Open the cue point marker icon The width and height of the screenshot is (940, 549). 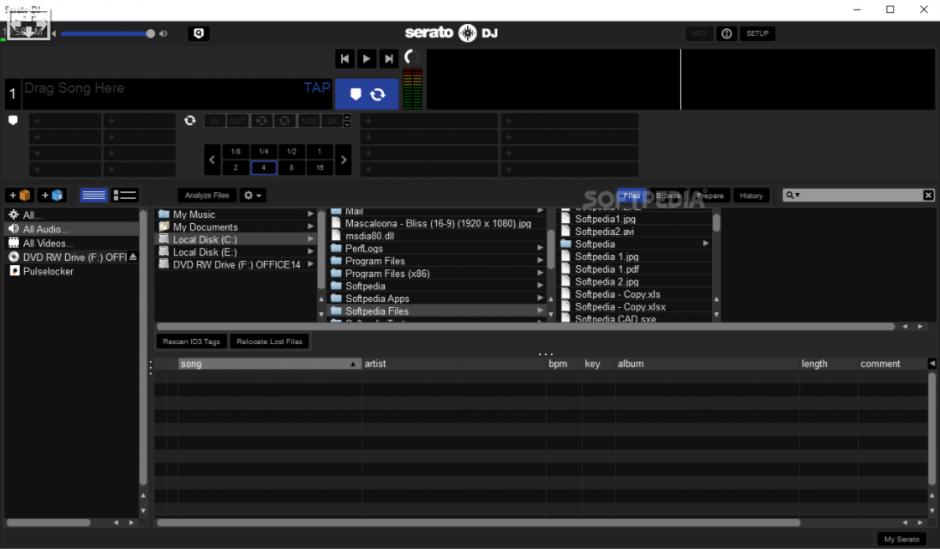click(x=13, y=120)
